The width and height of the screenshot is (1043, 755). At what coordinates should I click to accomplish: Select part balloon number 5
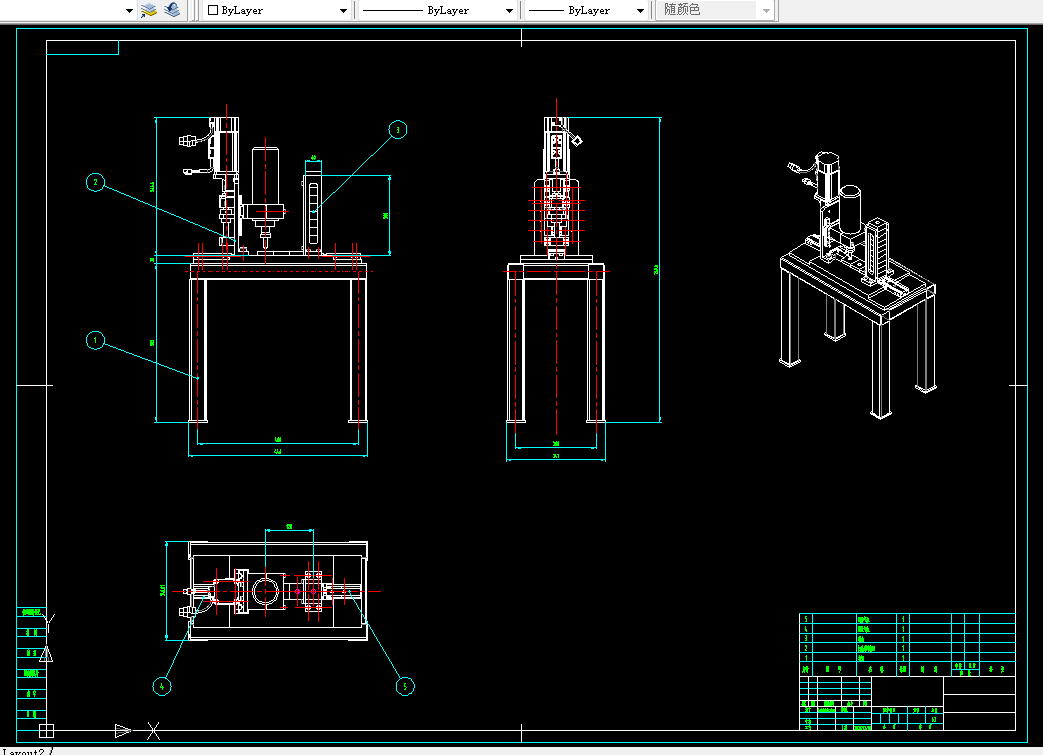[405, 686]
